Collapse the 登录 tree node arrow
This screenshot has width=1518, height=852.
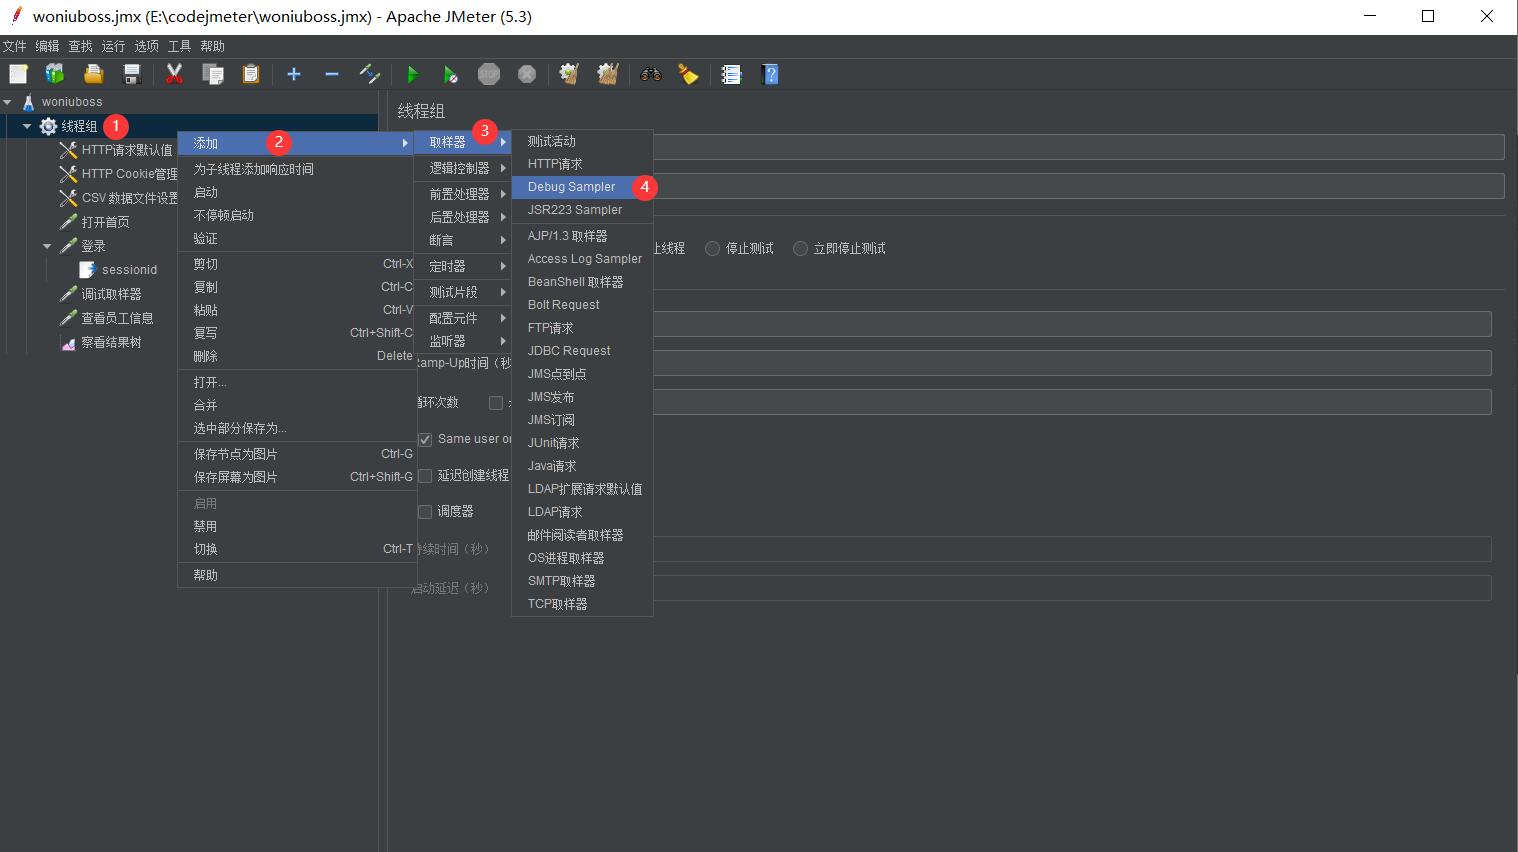[47, 246]
